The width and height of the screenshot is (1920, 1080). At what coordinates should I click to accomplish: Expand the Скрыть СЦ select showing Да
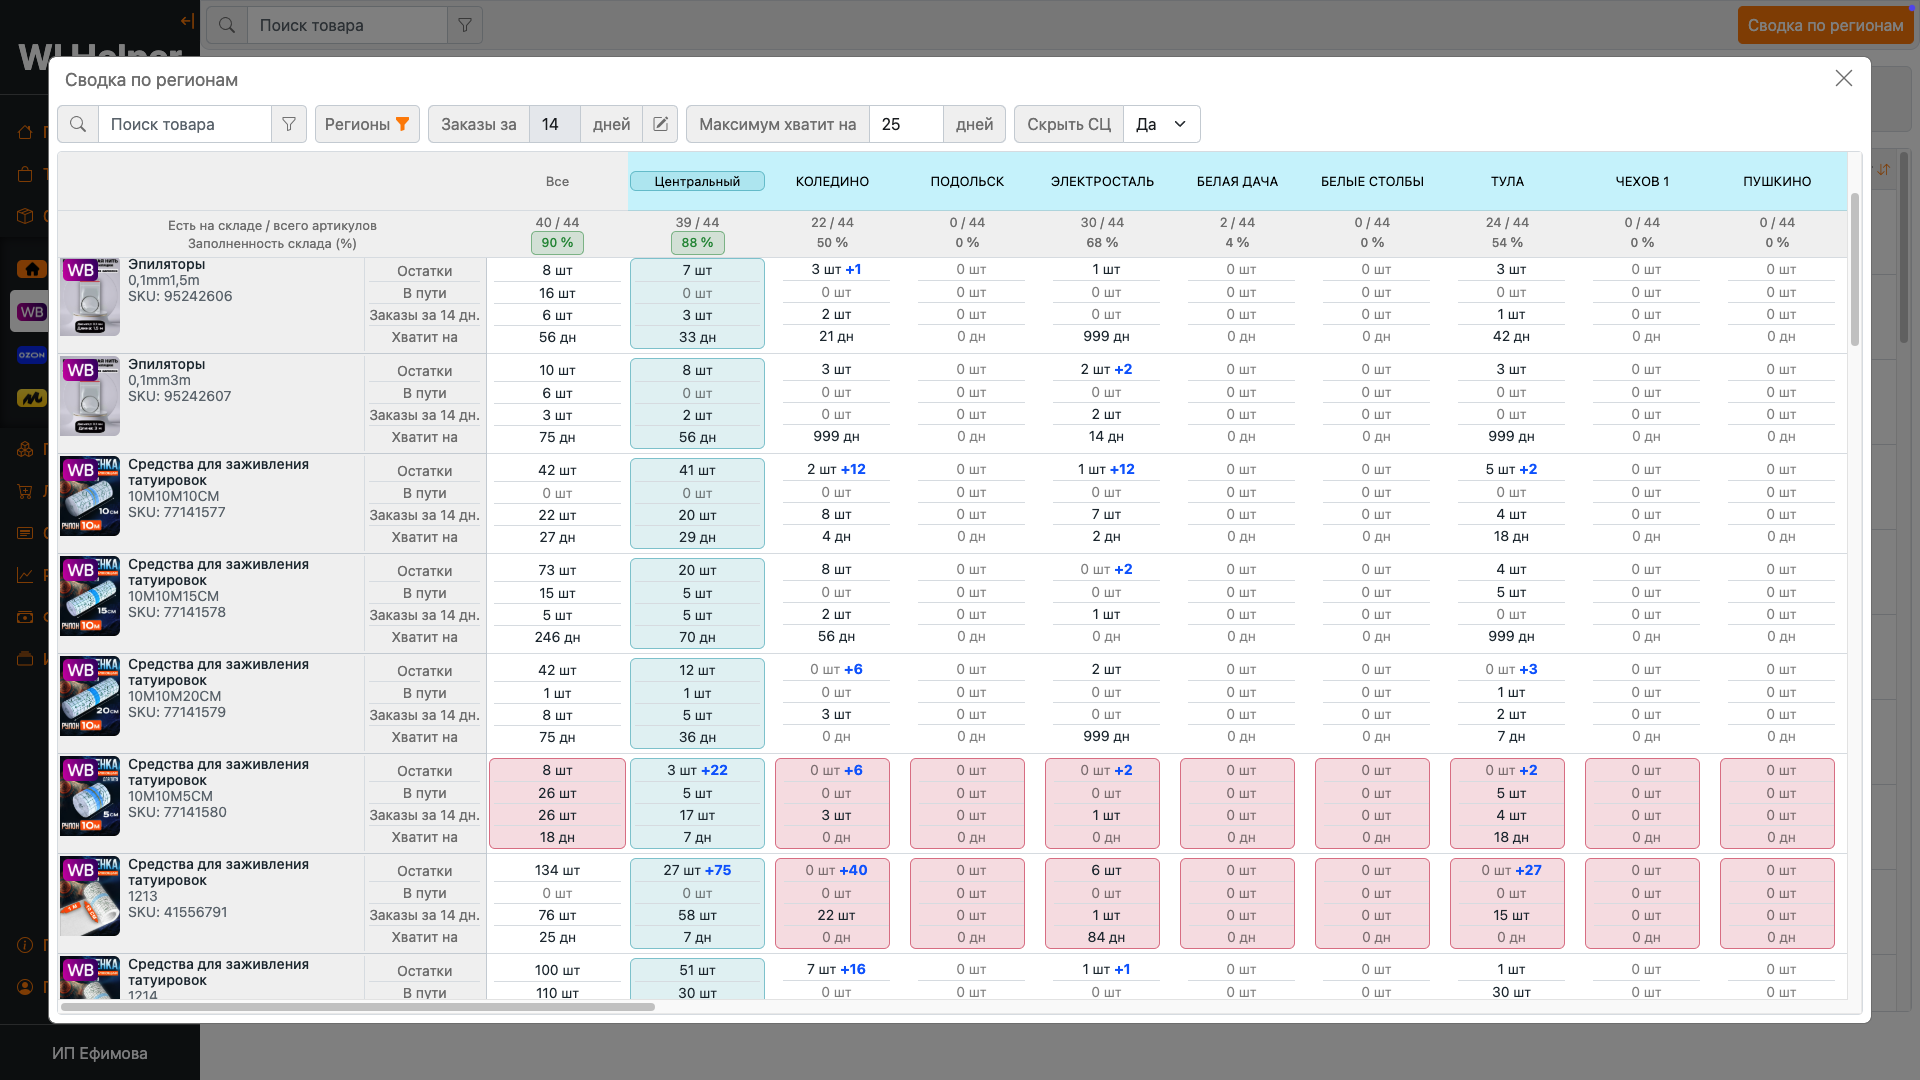tap(1161, 124)
